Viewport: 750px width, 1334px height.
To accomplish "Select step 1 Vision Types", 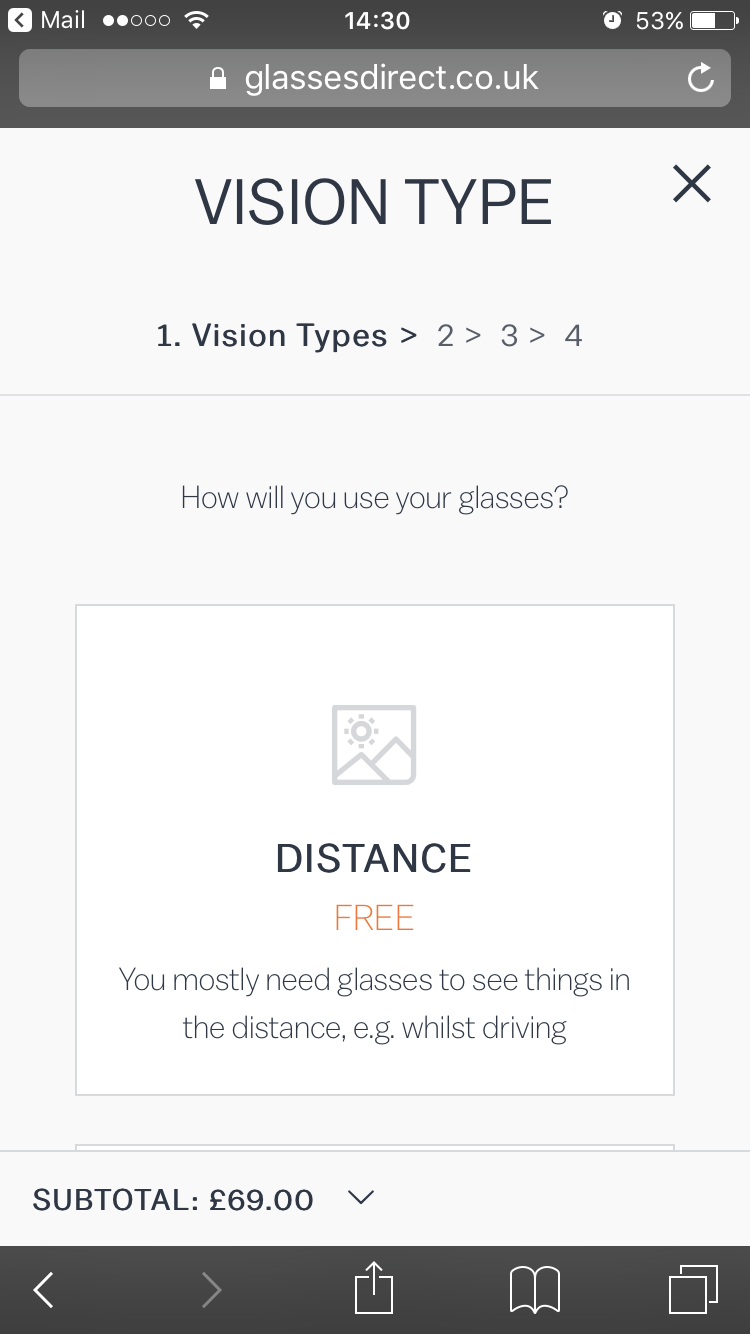I will [x=271, y=336].
